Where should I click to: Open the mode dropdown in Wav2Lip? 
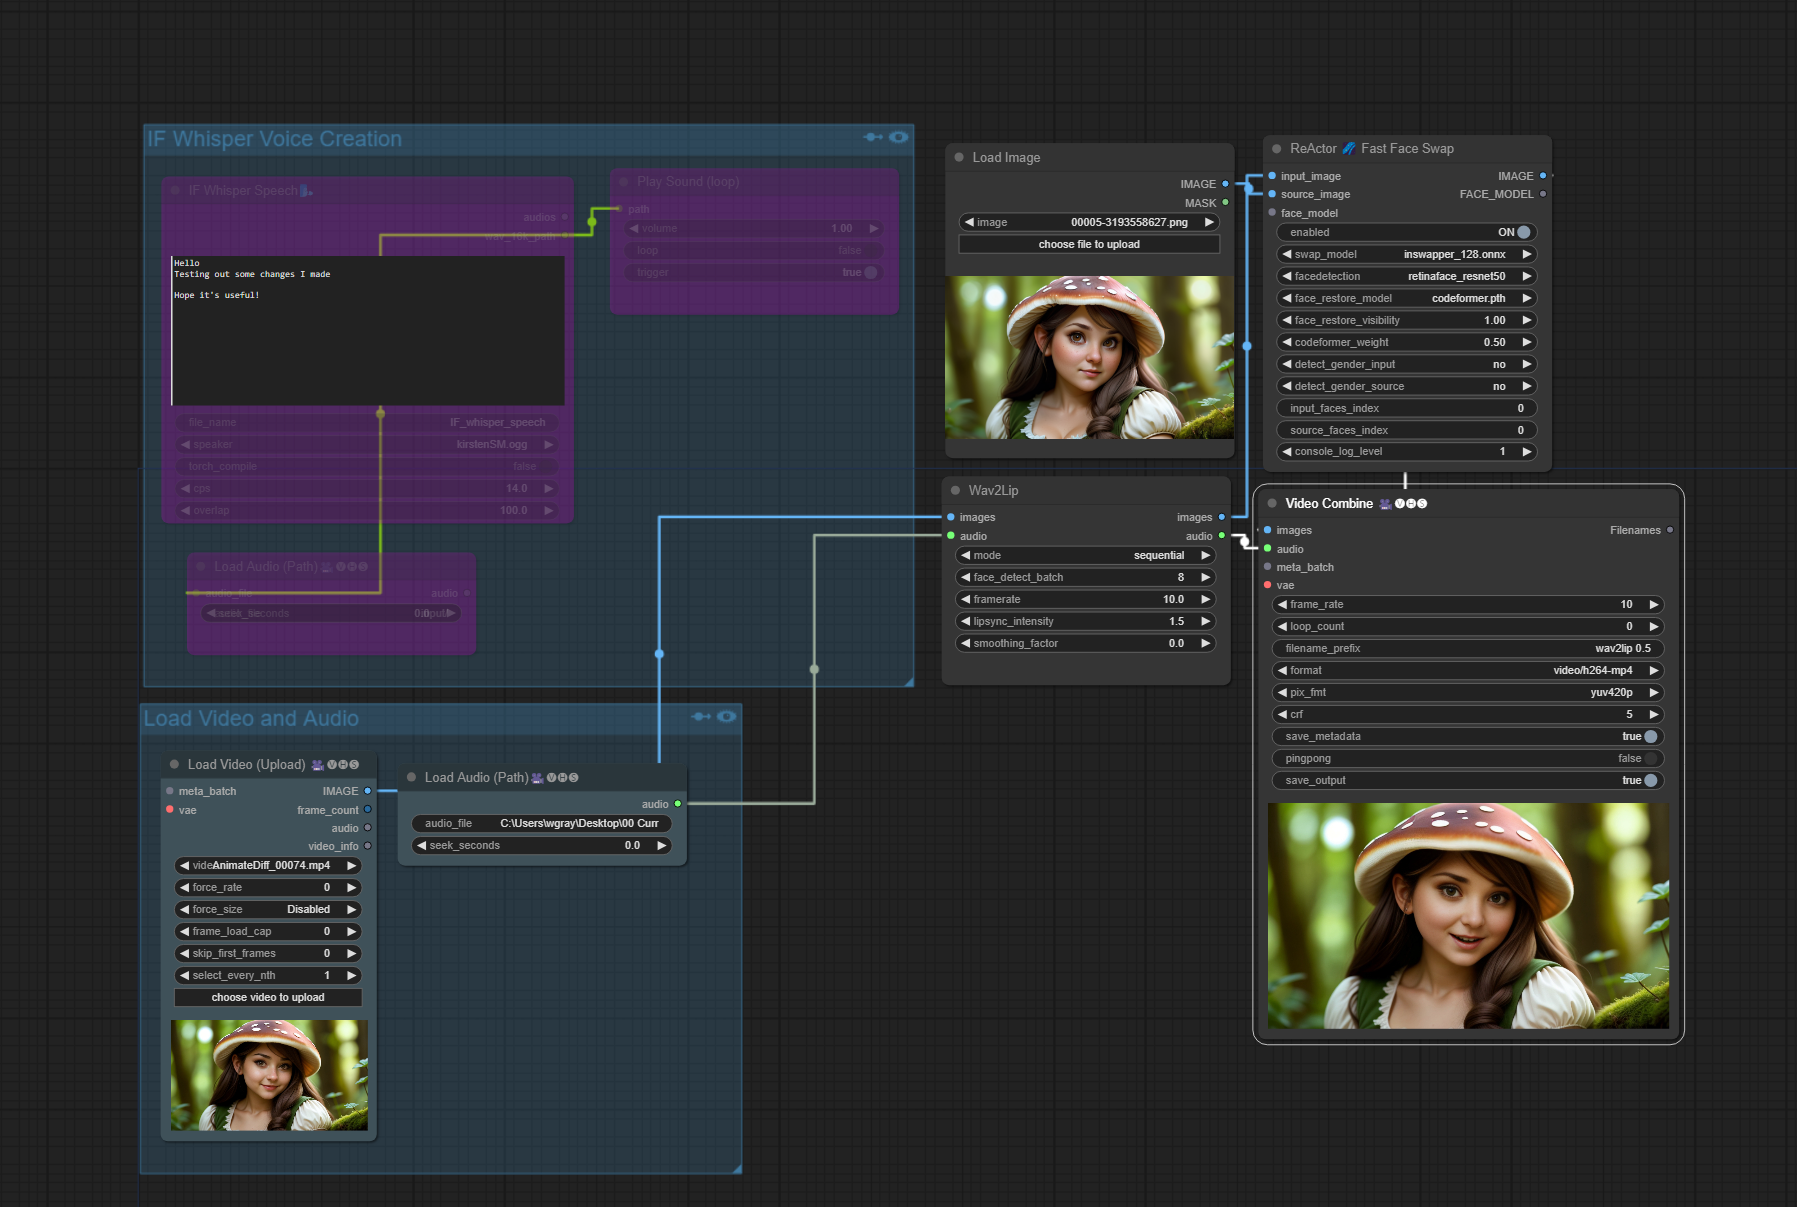(1085, 555)
